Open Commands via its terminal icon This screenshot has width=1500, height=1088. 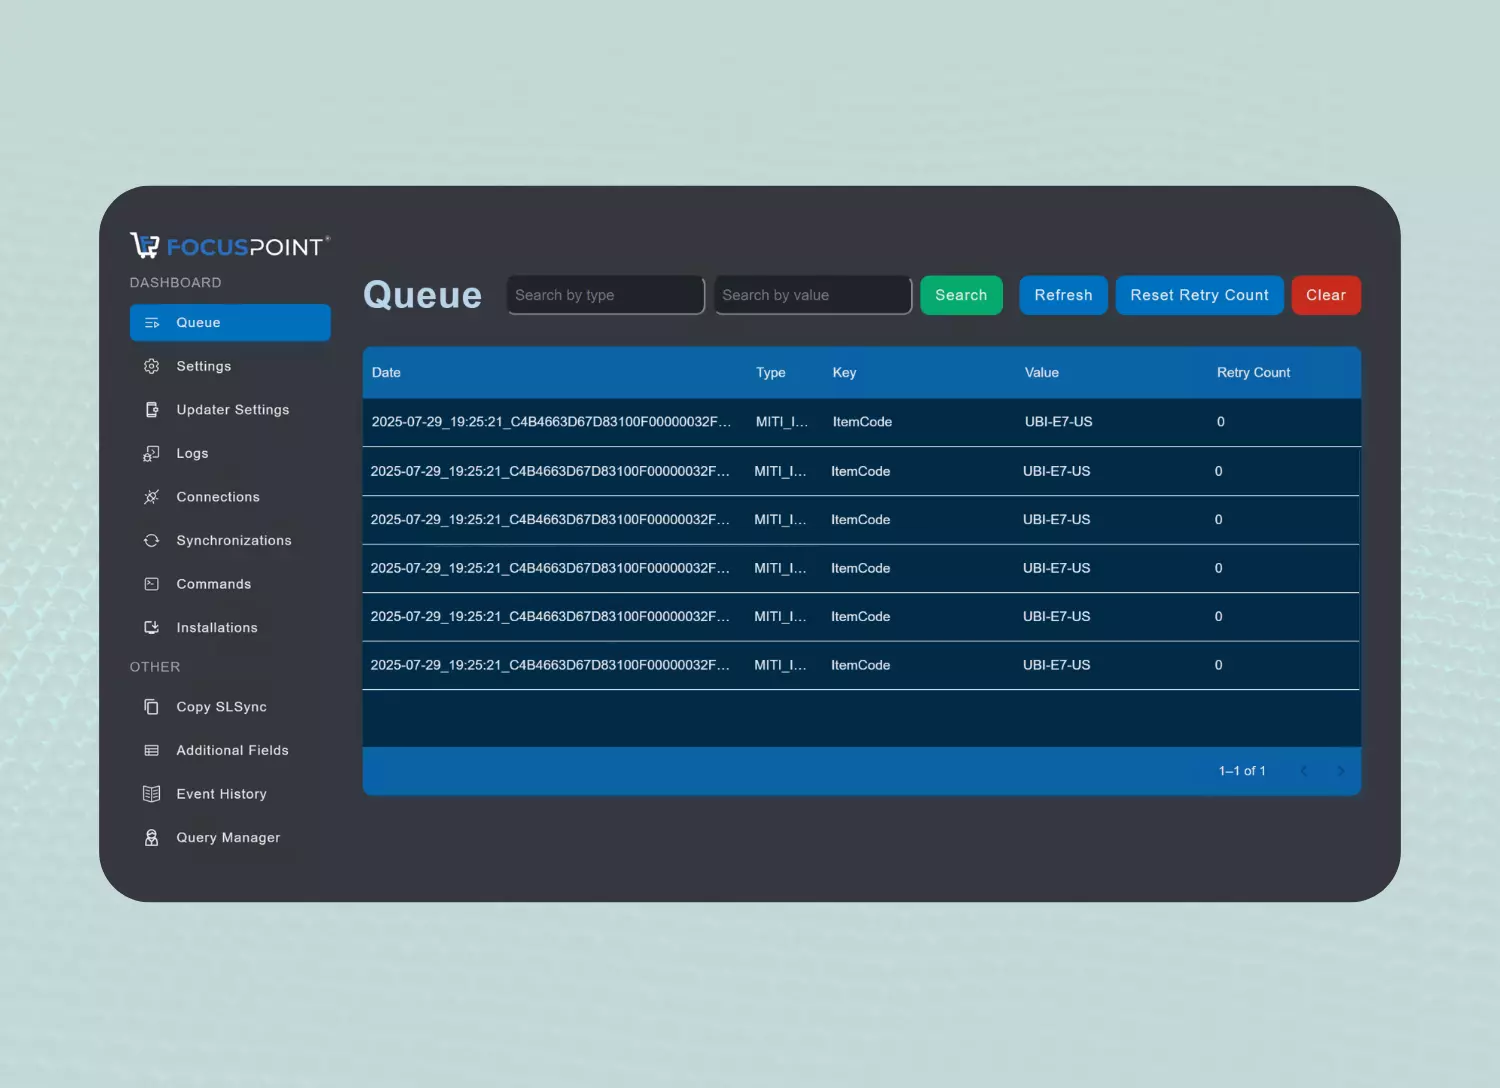pos(151,584)
